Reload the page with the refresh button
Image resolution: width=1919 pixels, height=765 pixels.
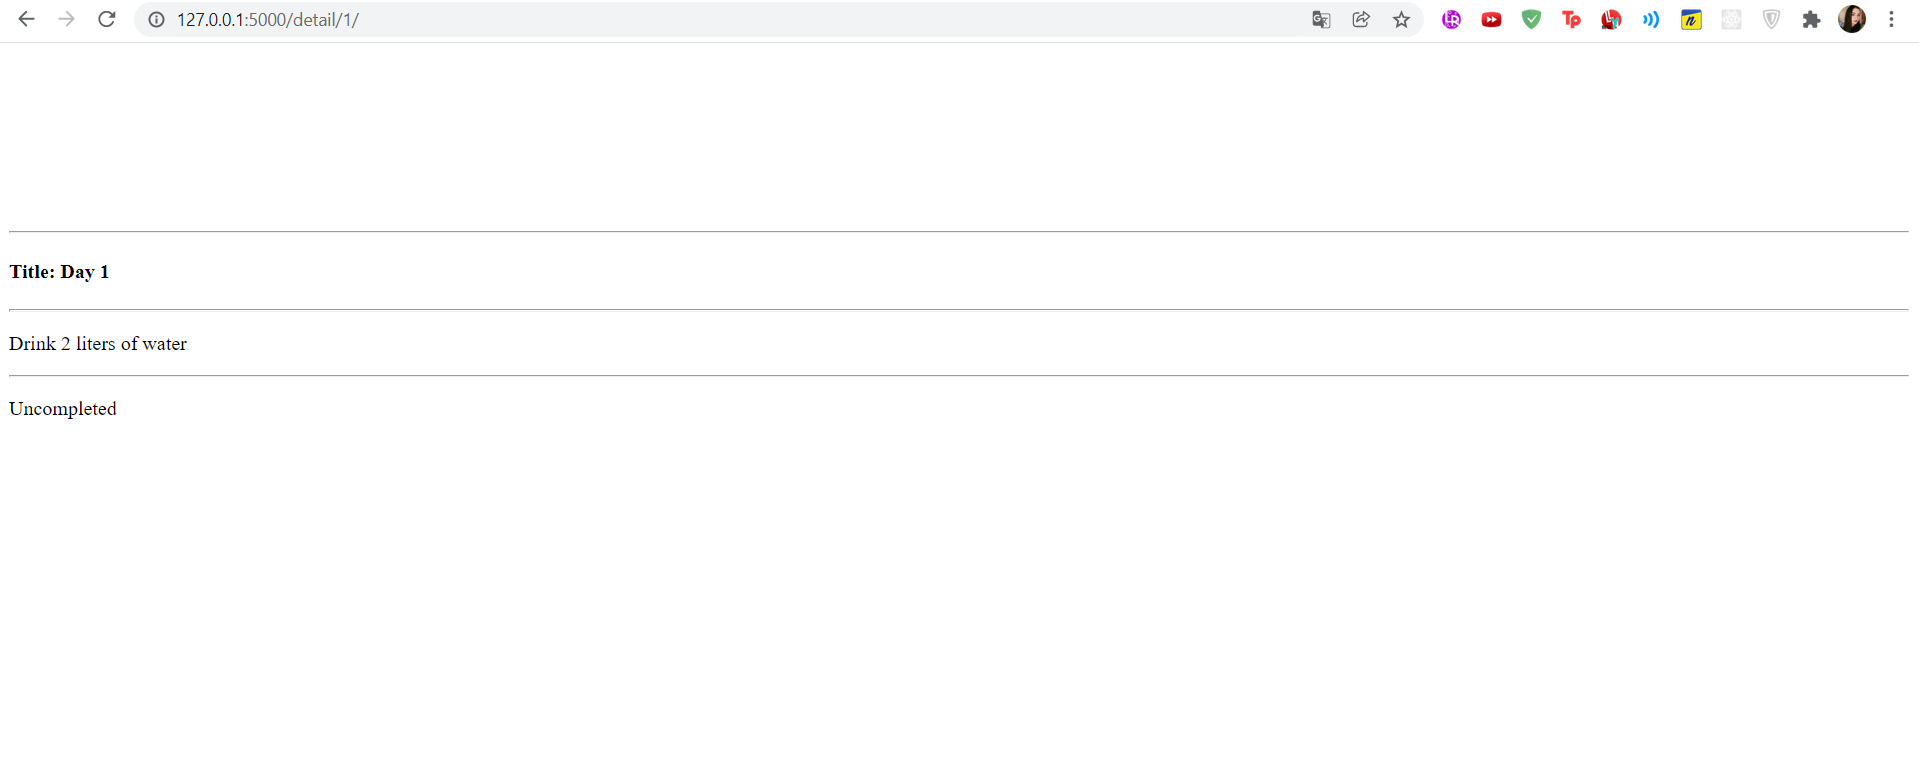coord(106,19)
